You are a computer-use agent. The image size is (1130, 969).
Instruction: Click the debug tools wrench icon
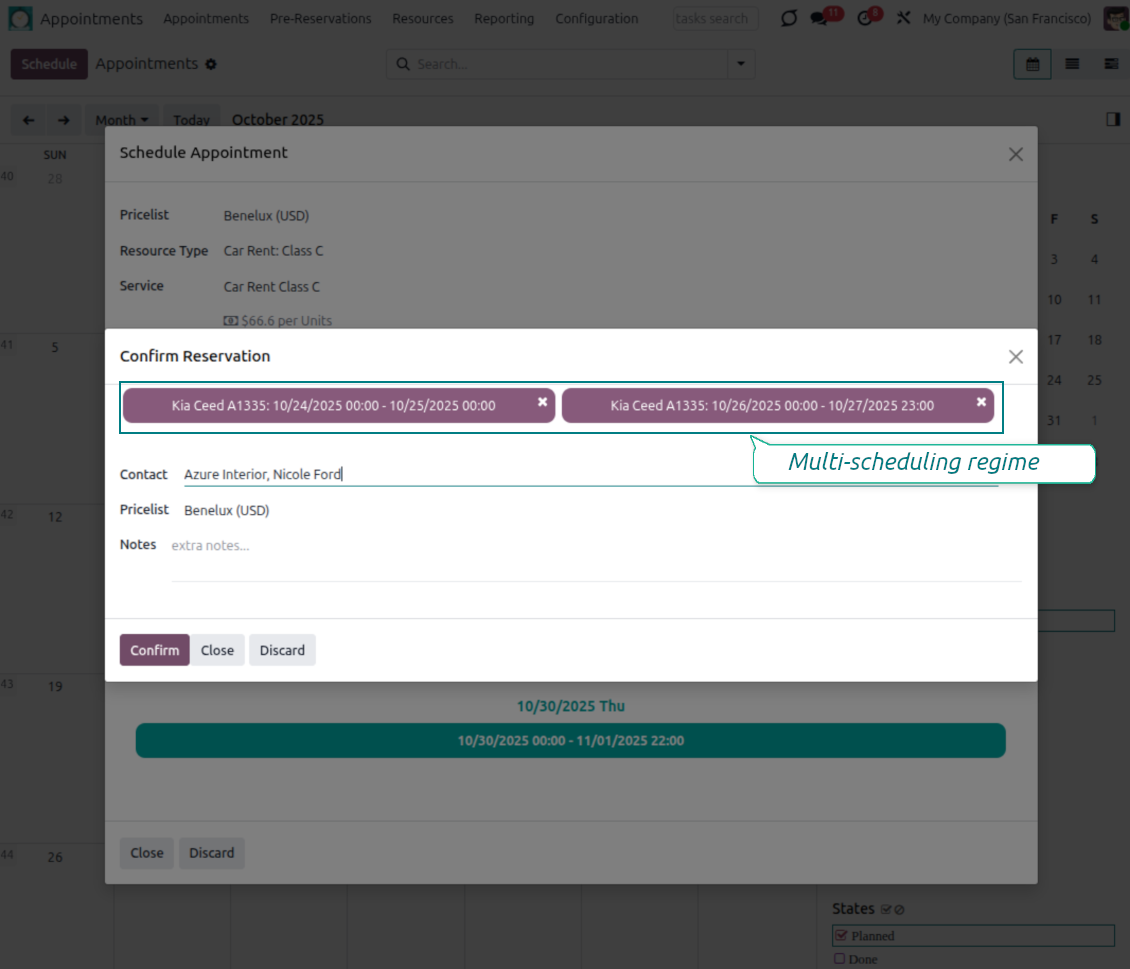click(x=903, y=19)
